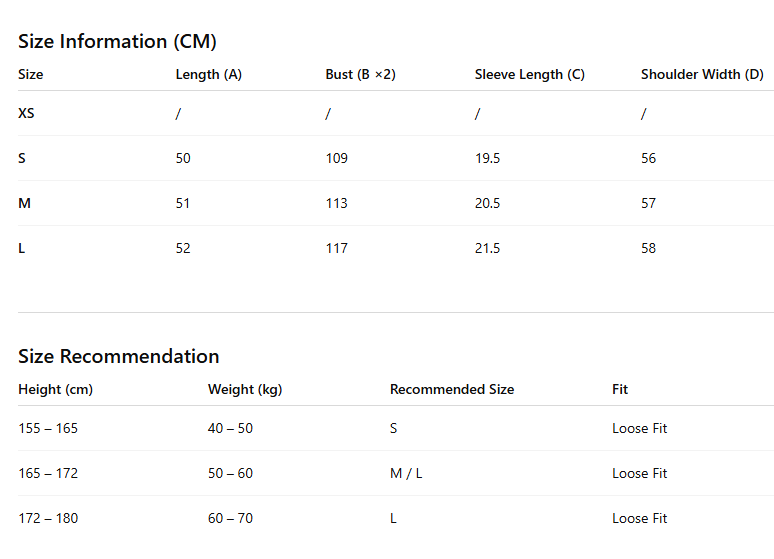Click the S size row label
Viewport: 774px width, 559px height.
[22, 159]
